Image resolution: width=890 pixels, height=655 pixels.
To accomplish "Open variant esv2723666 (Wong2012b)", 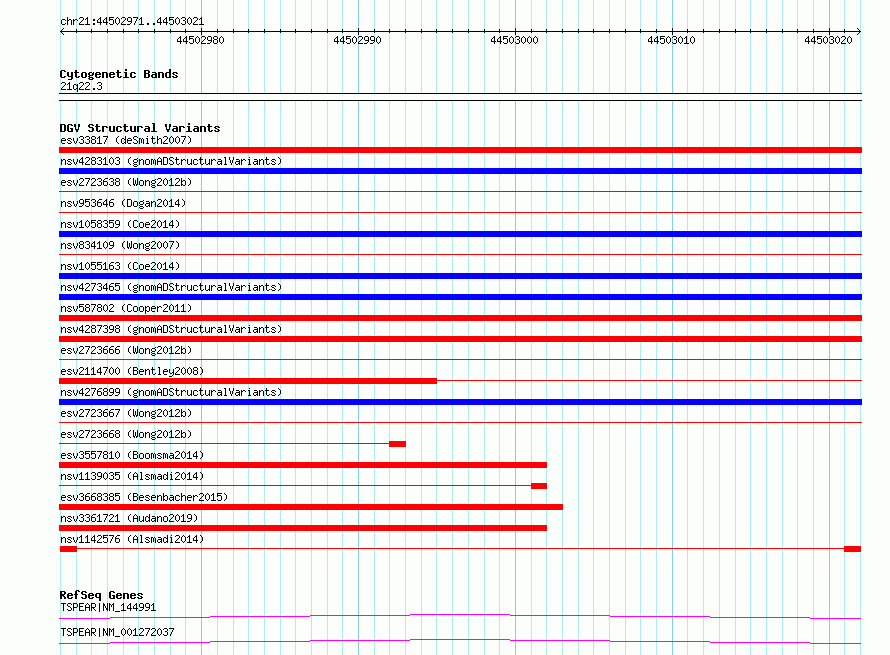I will point(126,350).
